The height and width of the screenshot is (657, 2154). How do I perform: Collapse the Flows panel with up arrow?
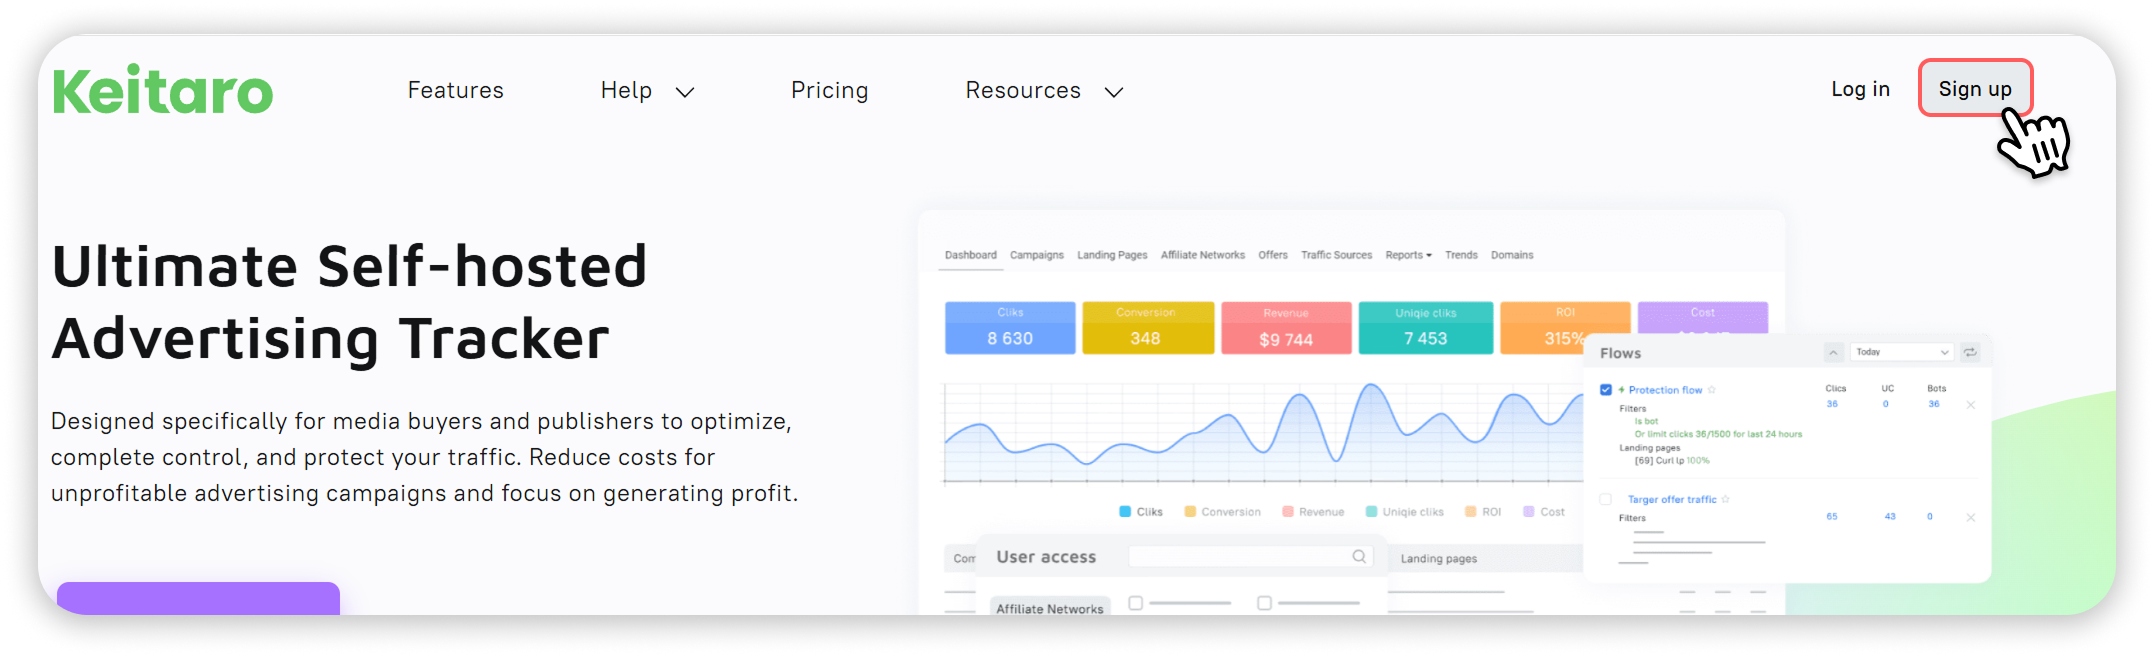(x=1833, y=352)
